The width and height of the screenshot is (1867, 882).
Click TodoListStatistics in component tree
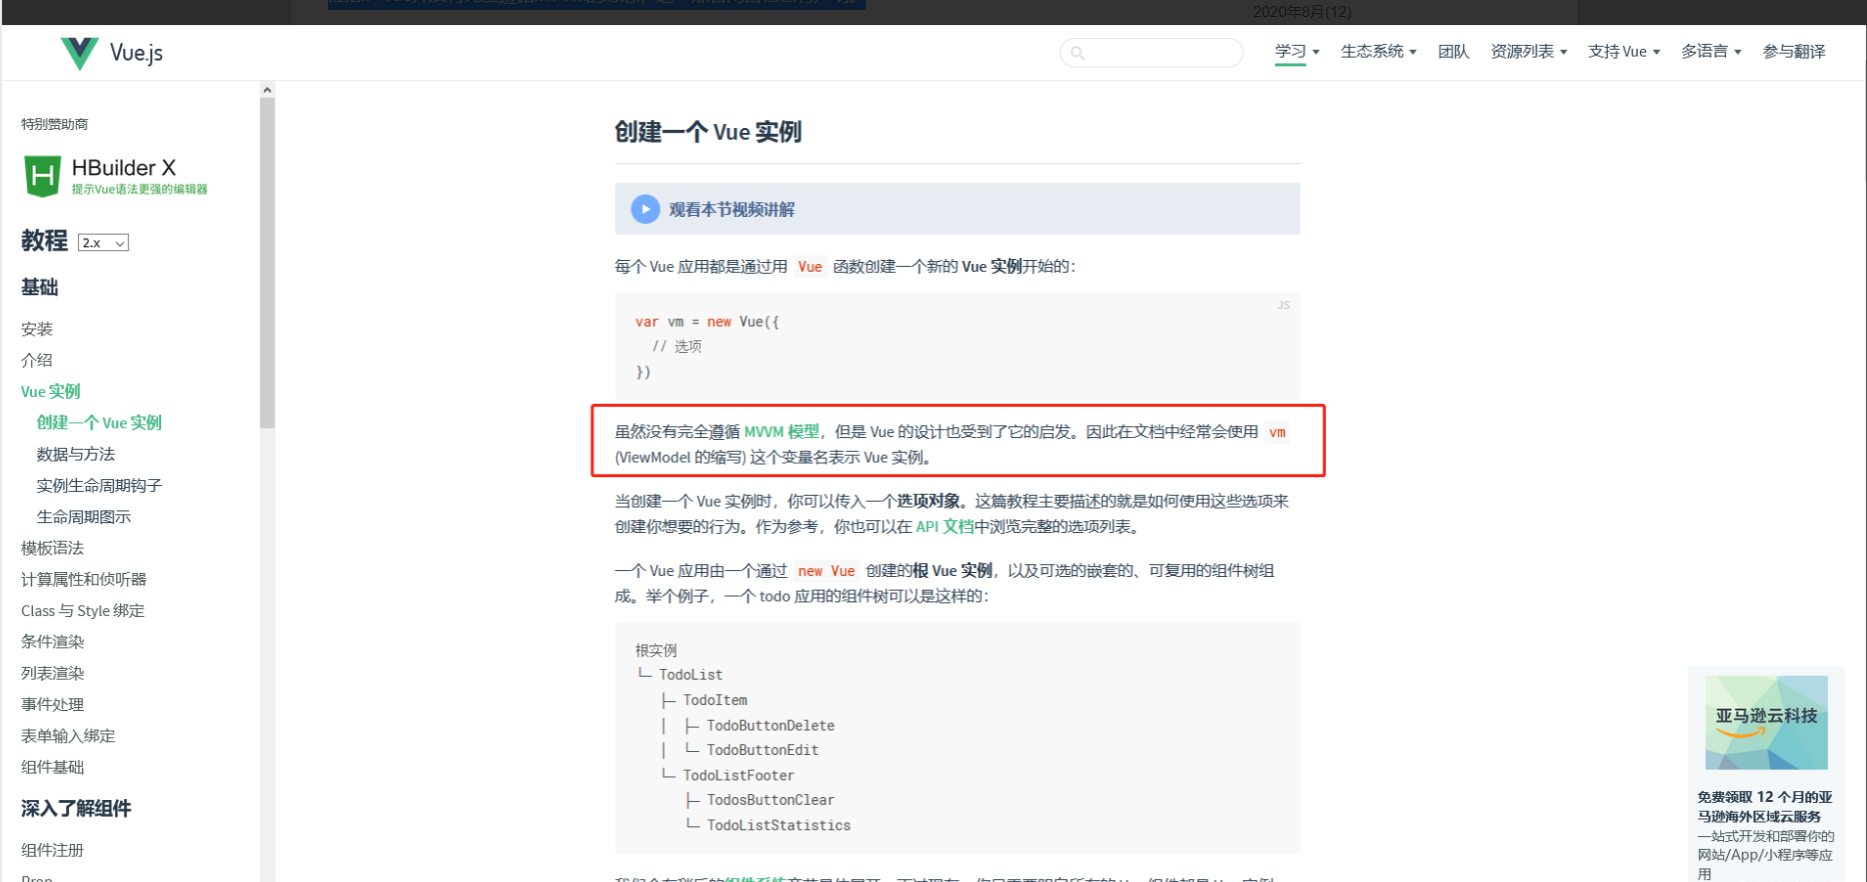(778, 826)
